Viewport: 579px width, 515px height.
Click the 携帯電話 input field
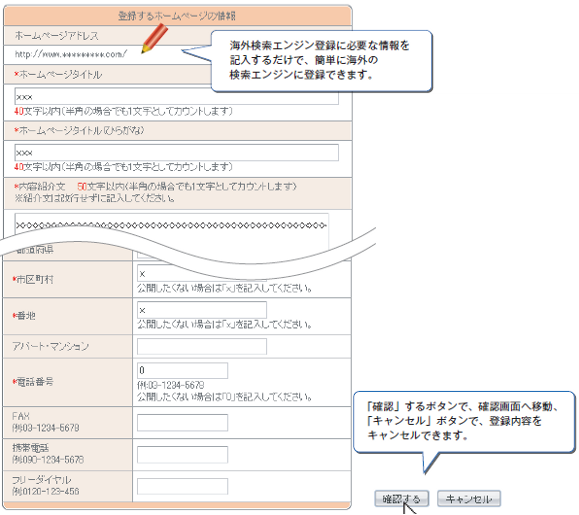(x=182, y=454)
